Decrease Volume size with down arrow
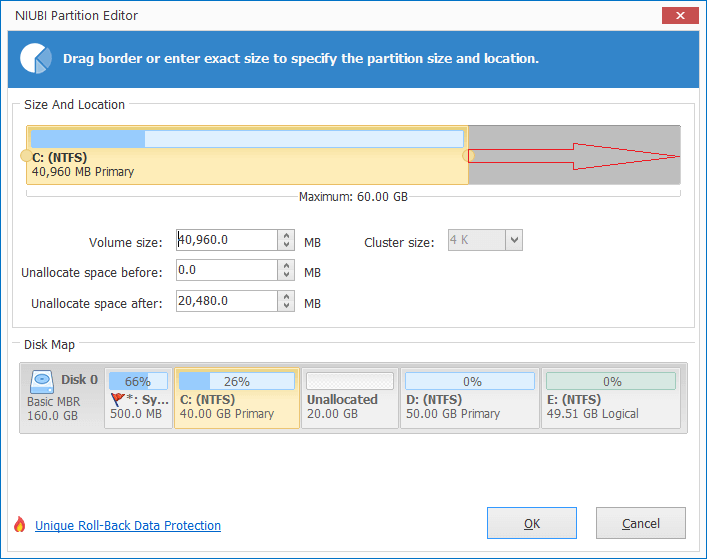The width and height of the screenshot is (707, 559). (x=288, y=245)
